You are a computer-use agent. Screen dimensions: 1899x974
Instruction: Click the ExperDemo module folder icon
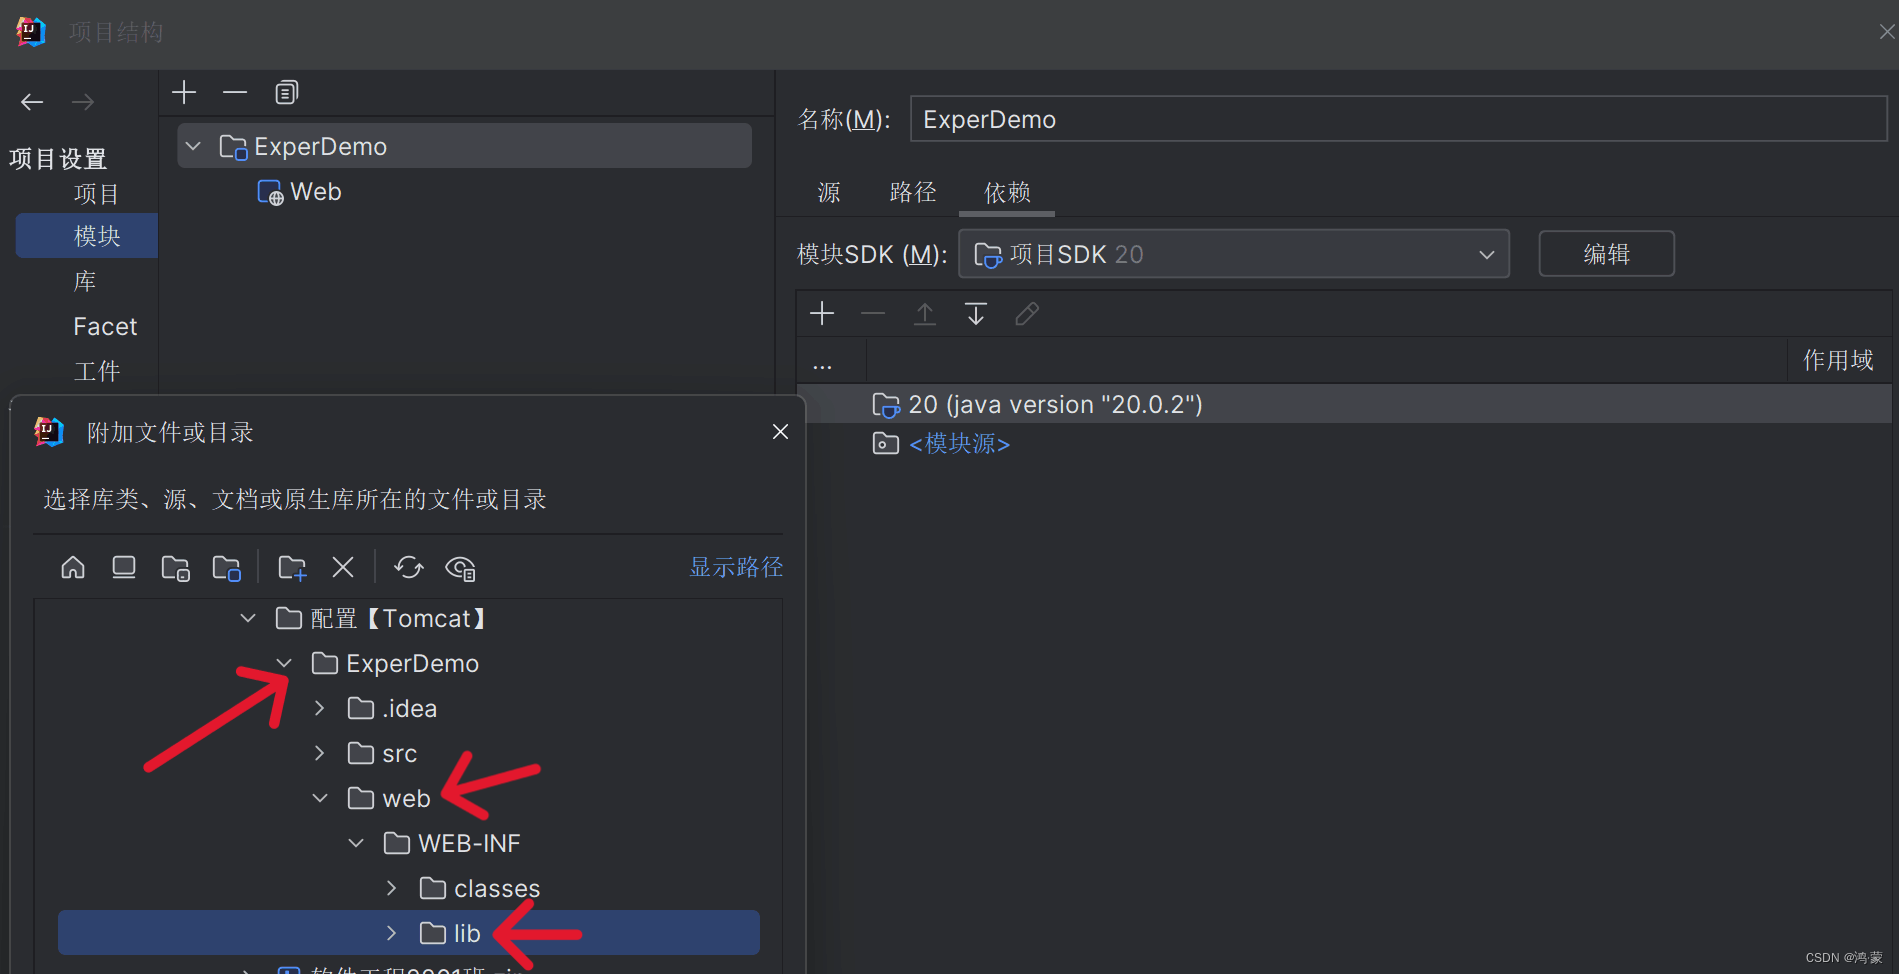click(233, 147)
